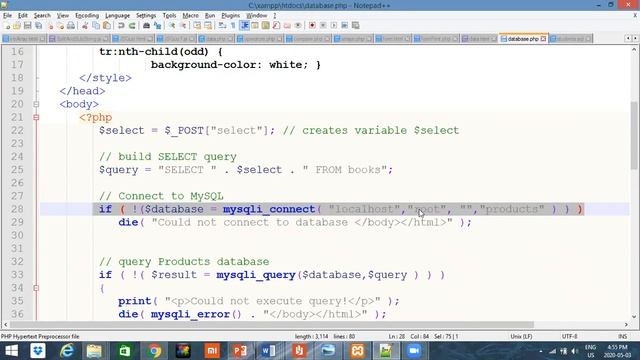Click the horizontal scrollbar thumb

(271, 324)
